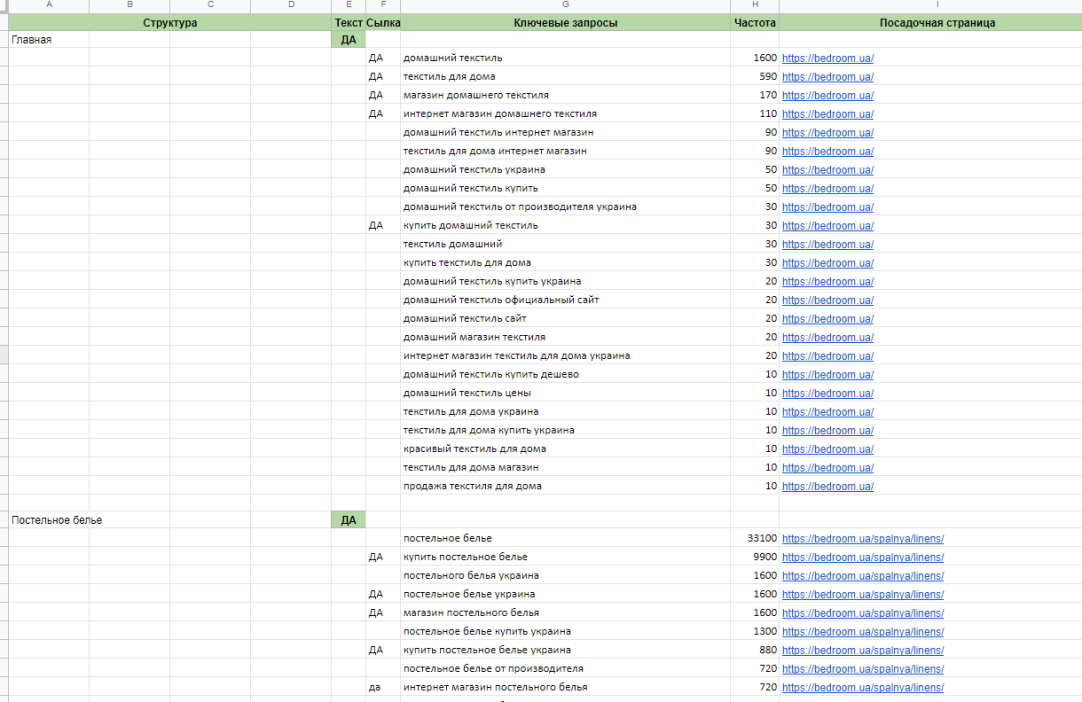The width and height of the screenshot is (1082, 702).
Task: Select frequency cell 33100
Action: click(755, 538)
